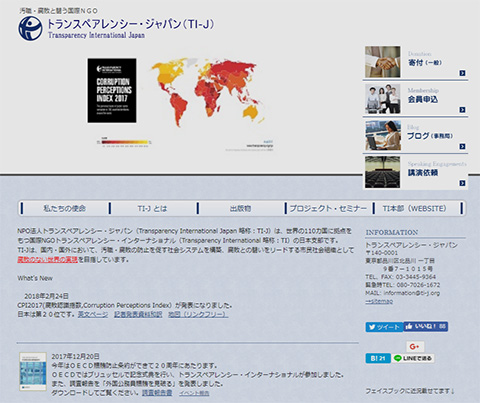Click the arrow icon beside 講演依頼
Viewport: 480px width, 403px height.
462,183
